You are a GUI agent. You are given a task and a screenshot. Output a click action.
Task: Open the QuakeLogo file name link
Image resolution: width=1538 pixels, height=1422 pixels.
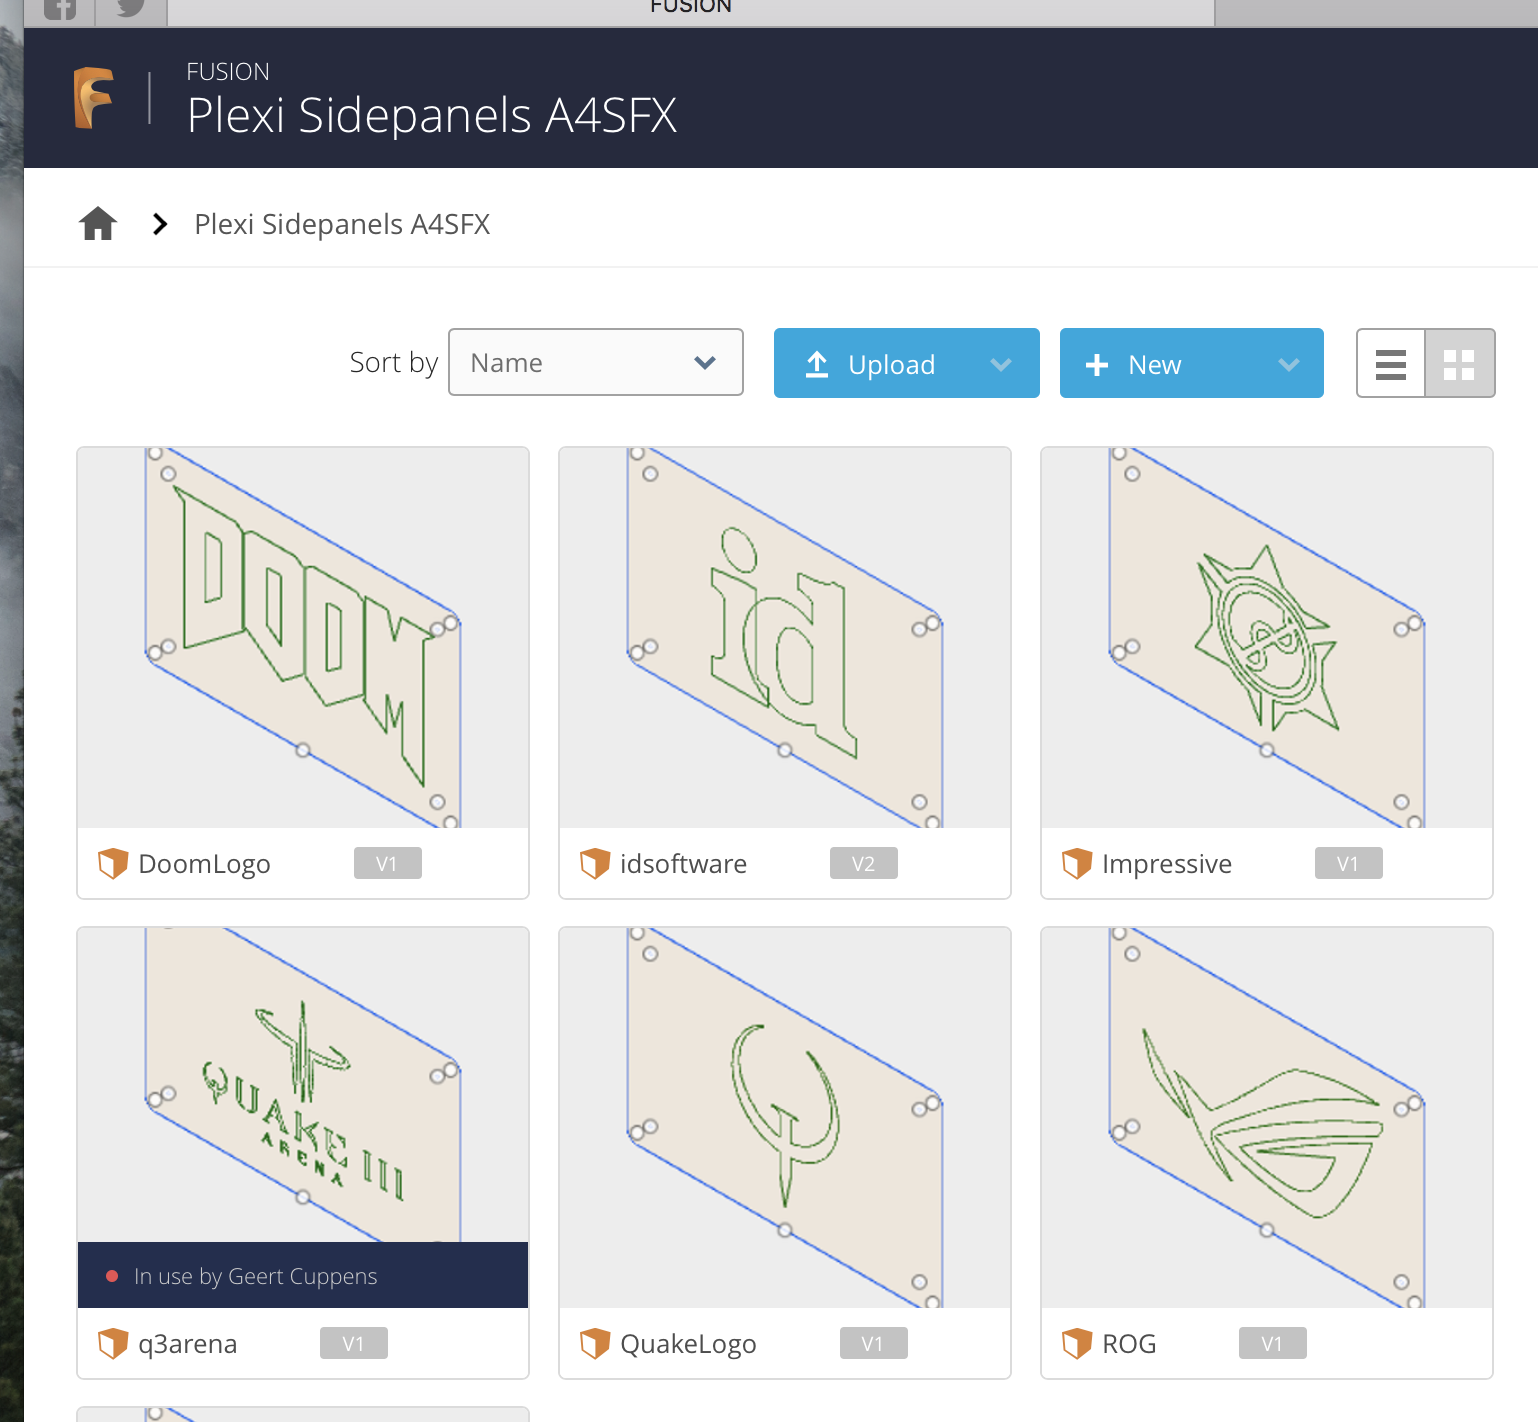[688, 1343]
